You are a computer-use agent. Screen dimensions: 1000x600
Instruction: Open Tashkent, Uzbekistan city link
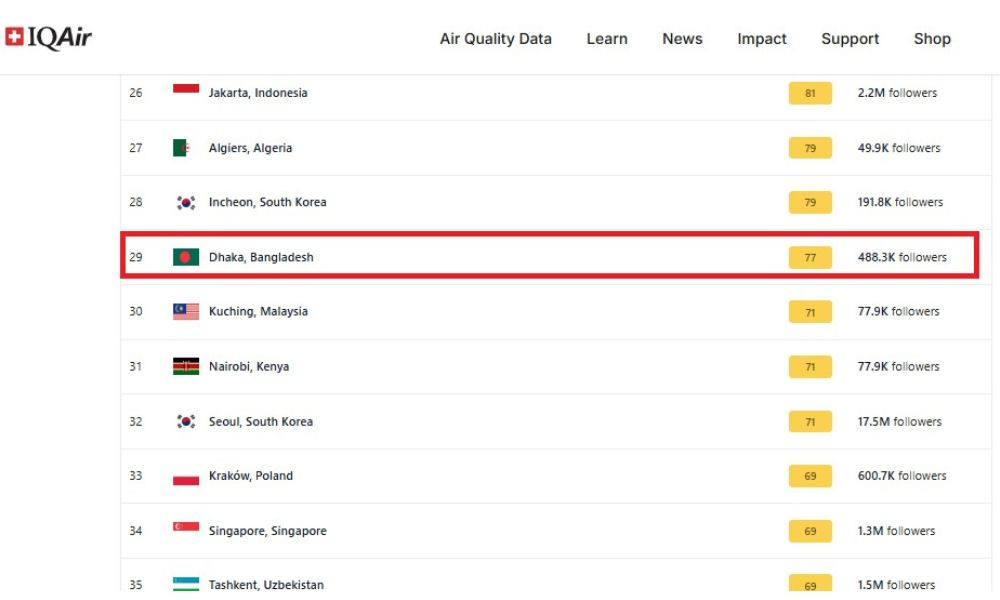[x=266, y=585]
